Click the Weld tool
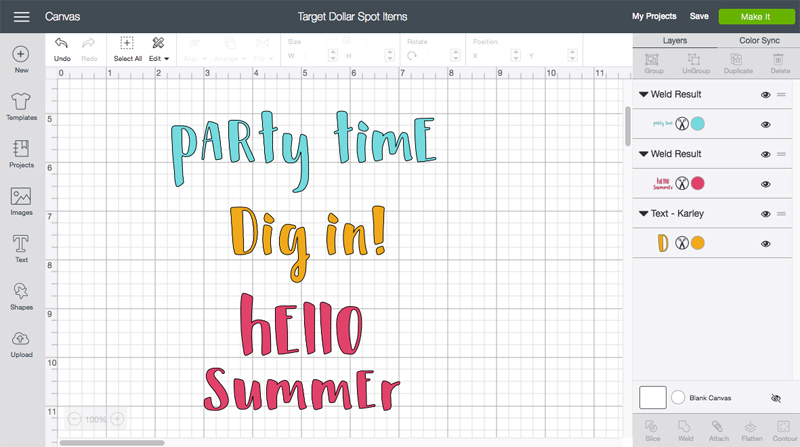This screenshot has height=447, width=800. point(685,431)
